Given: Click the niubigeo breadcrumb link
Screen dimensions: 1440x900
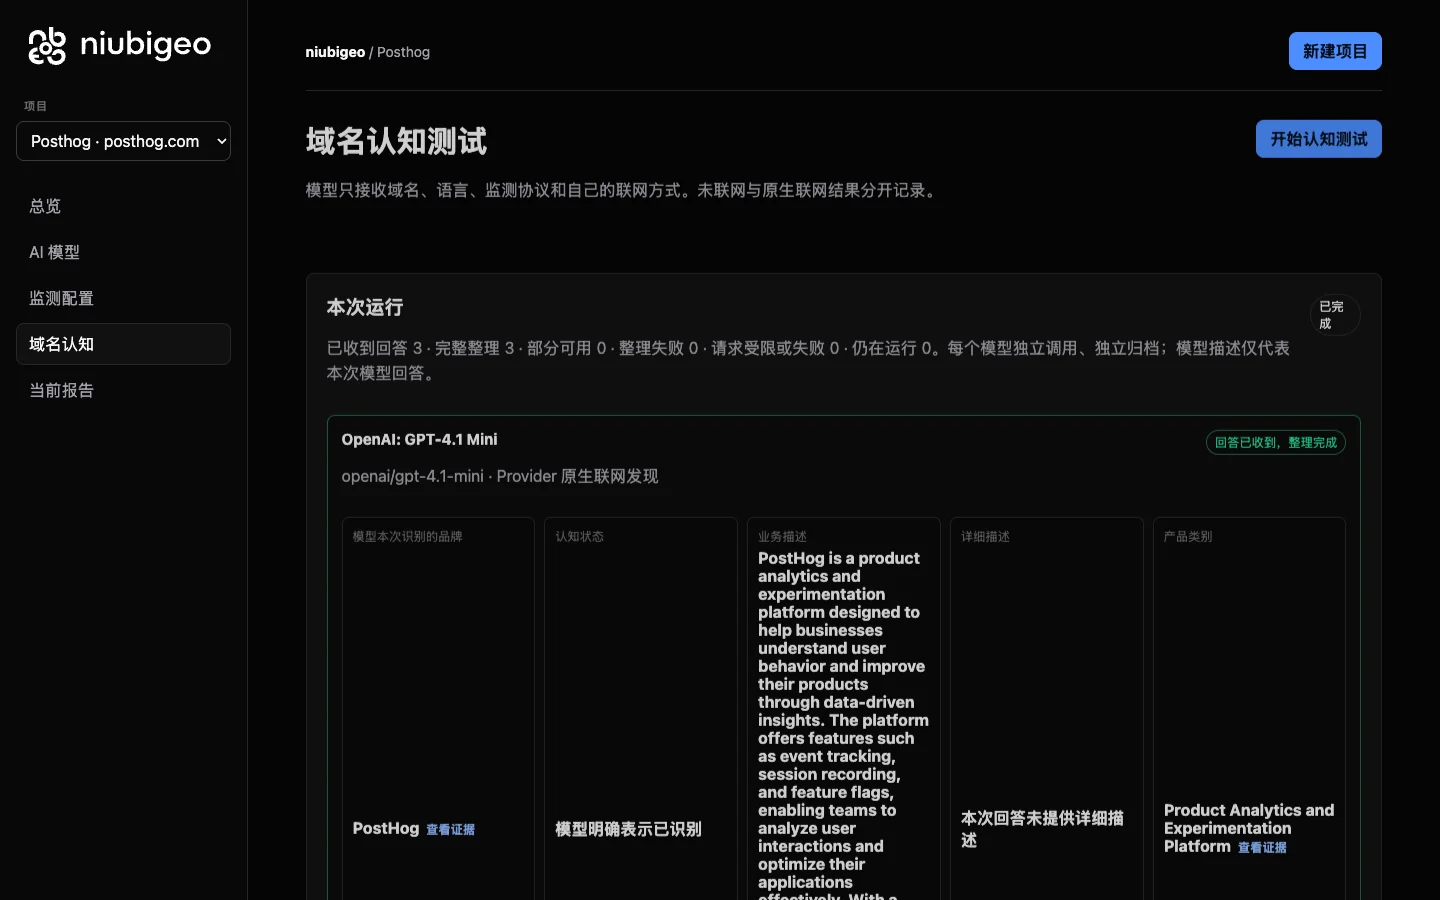Looking at the screenshot, I should [335, 52].
